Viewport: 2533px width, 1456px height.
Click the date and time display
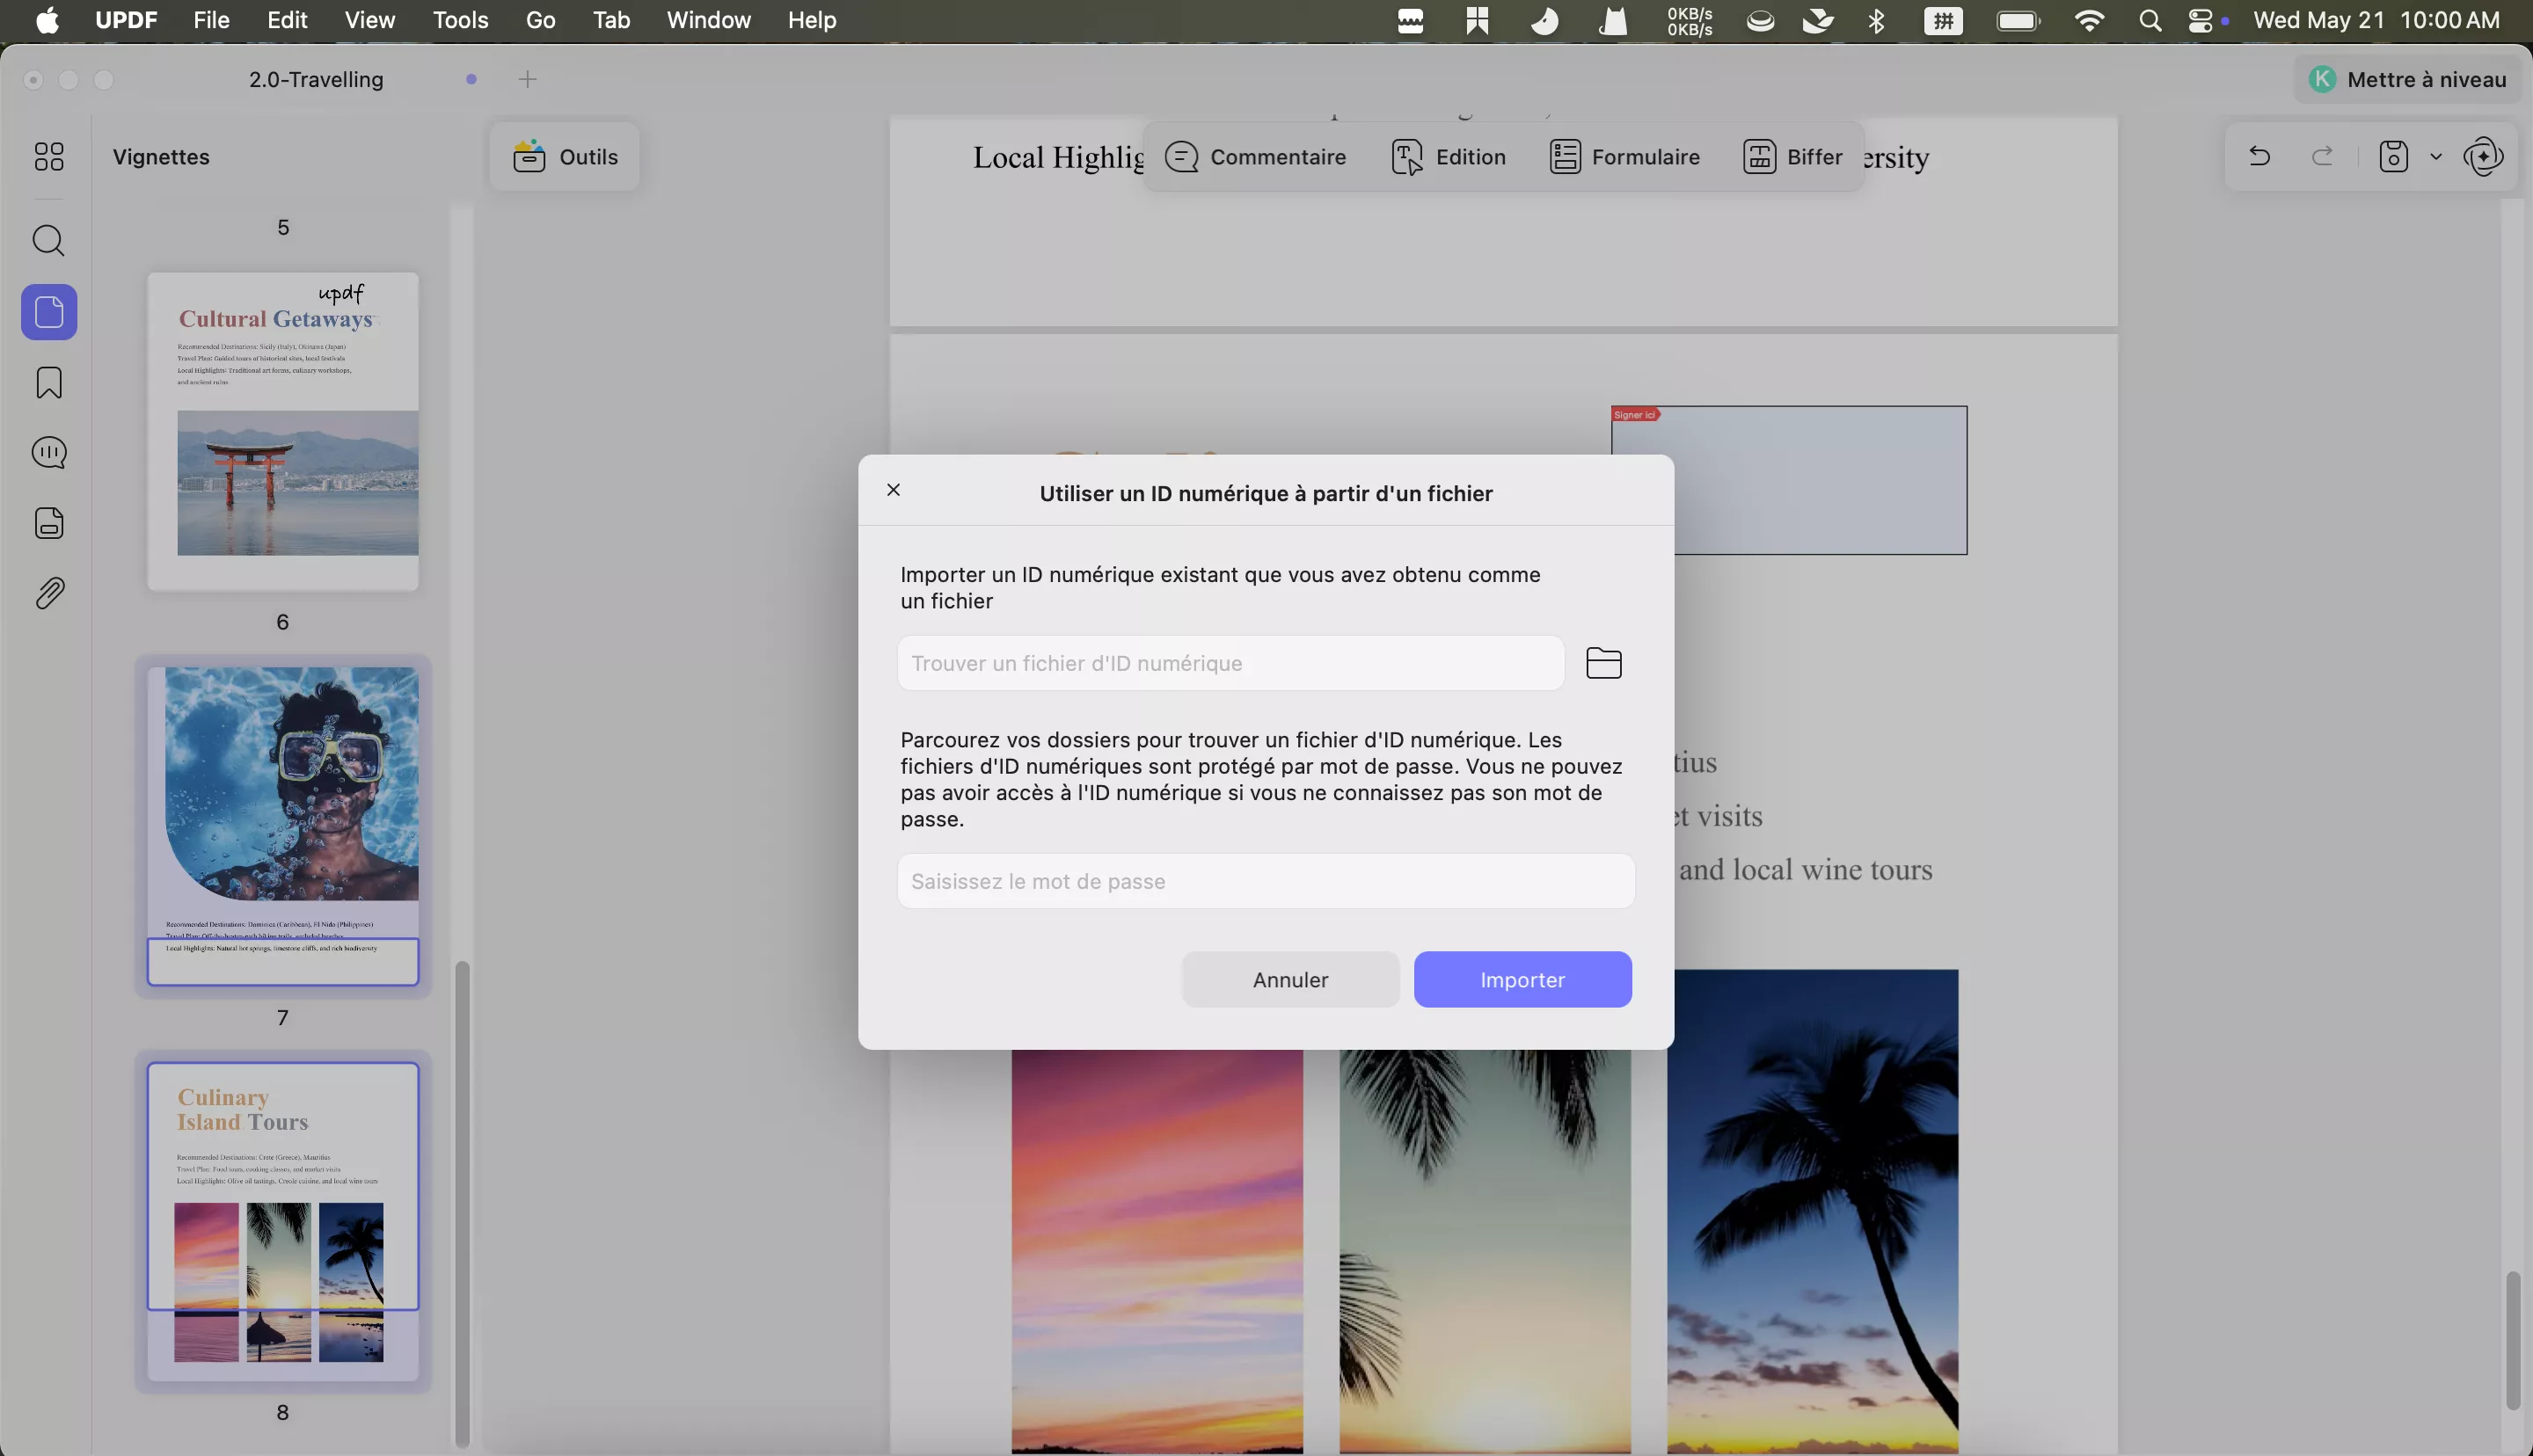point(2376,20)
